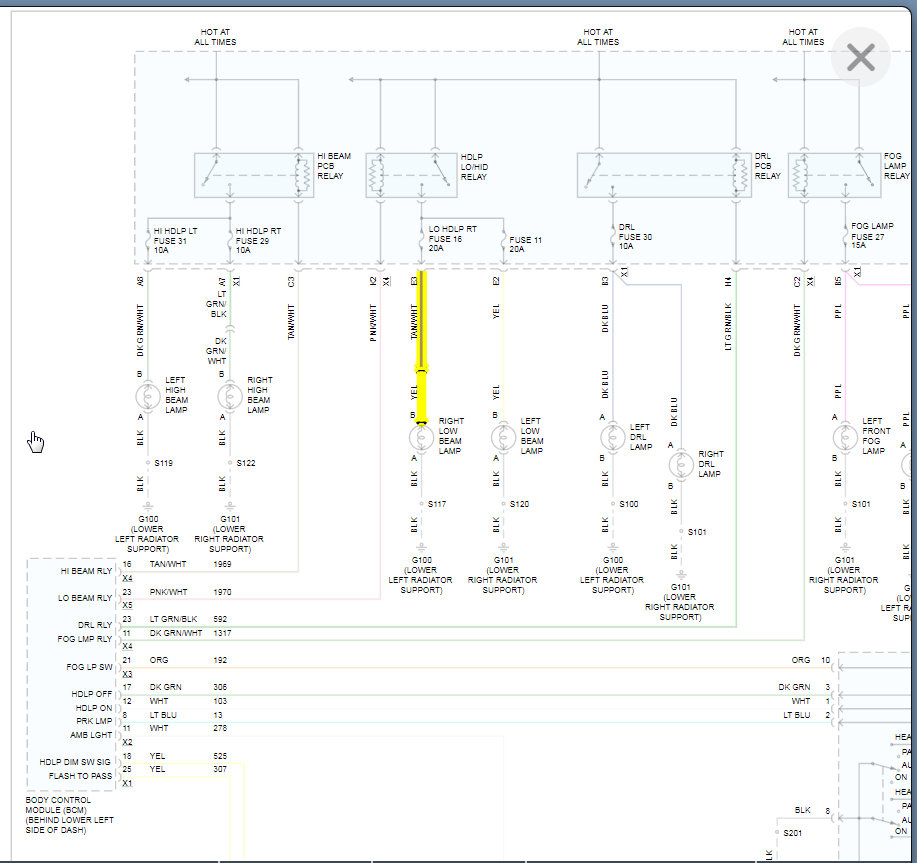Click the DRL PCB RELAY label
This screenshot has height=863, width=917.
point(767,166)
